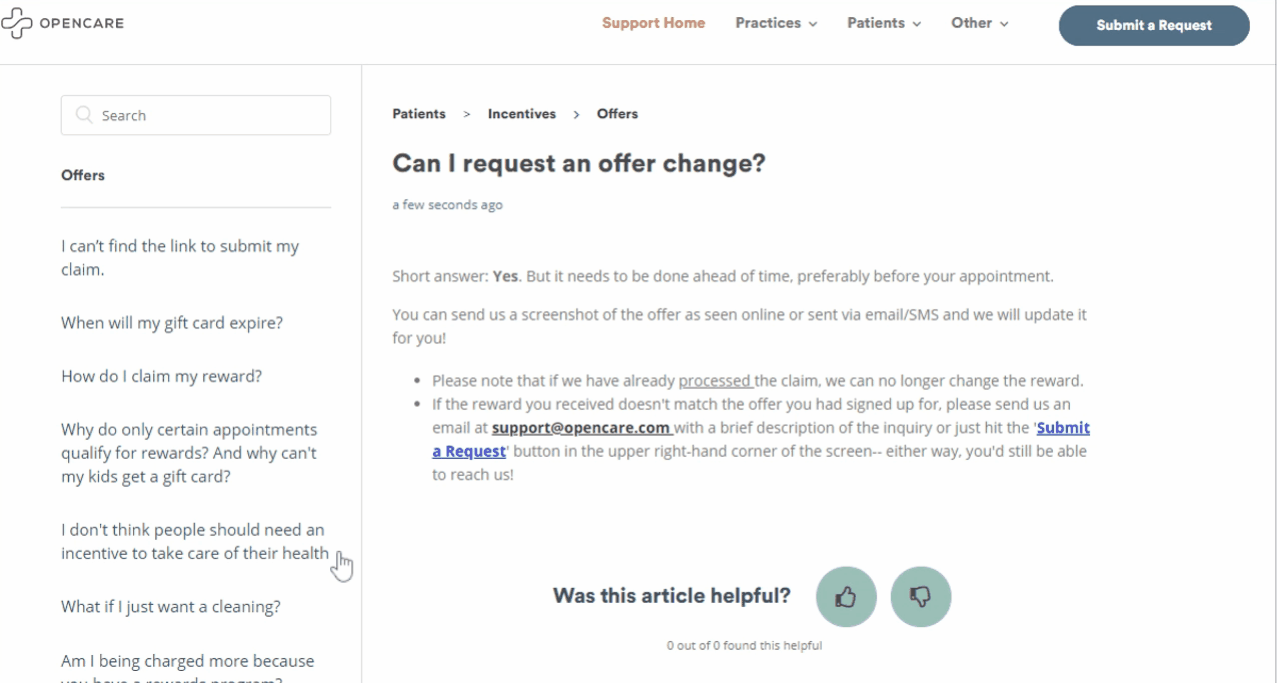Open 'How do I claim my reward?' article
This screenshot has height=683, width=1277.
point(161,376)
